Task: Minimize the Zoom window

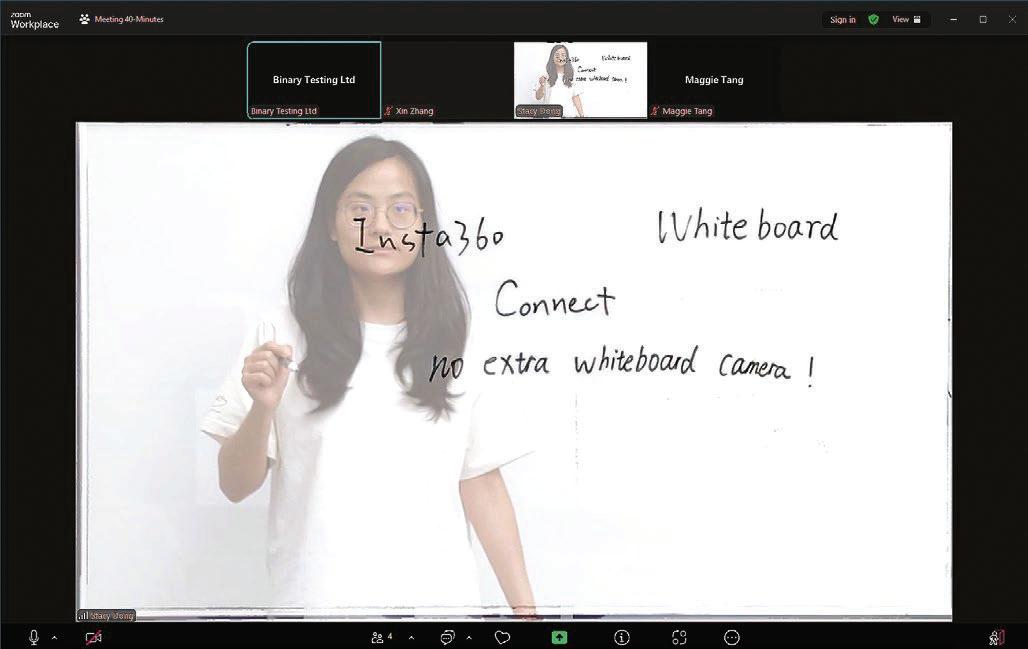Action: click(x=953, y=20)
